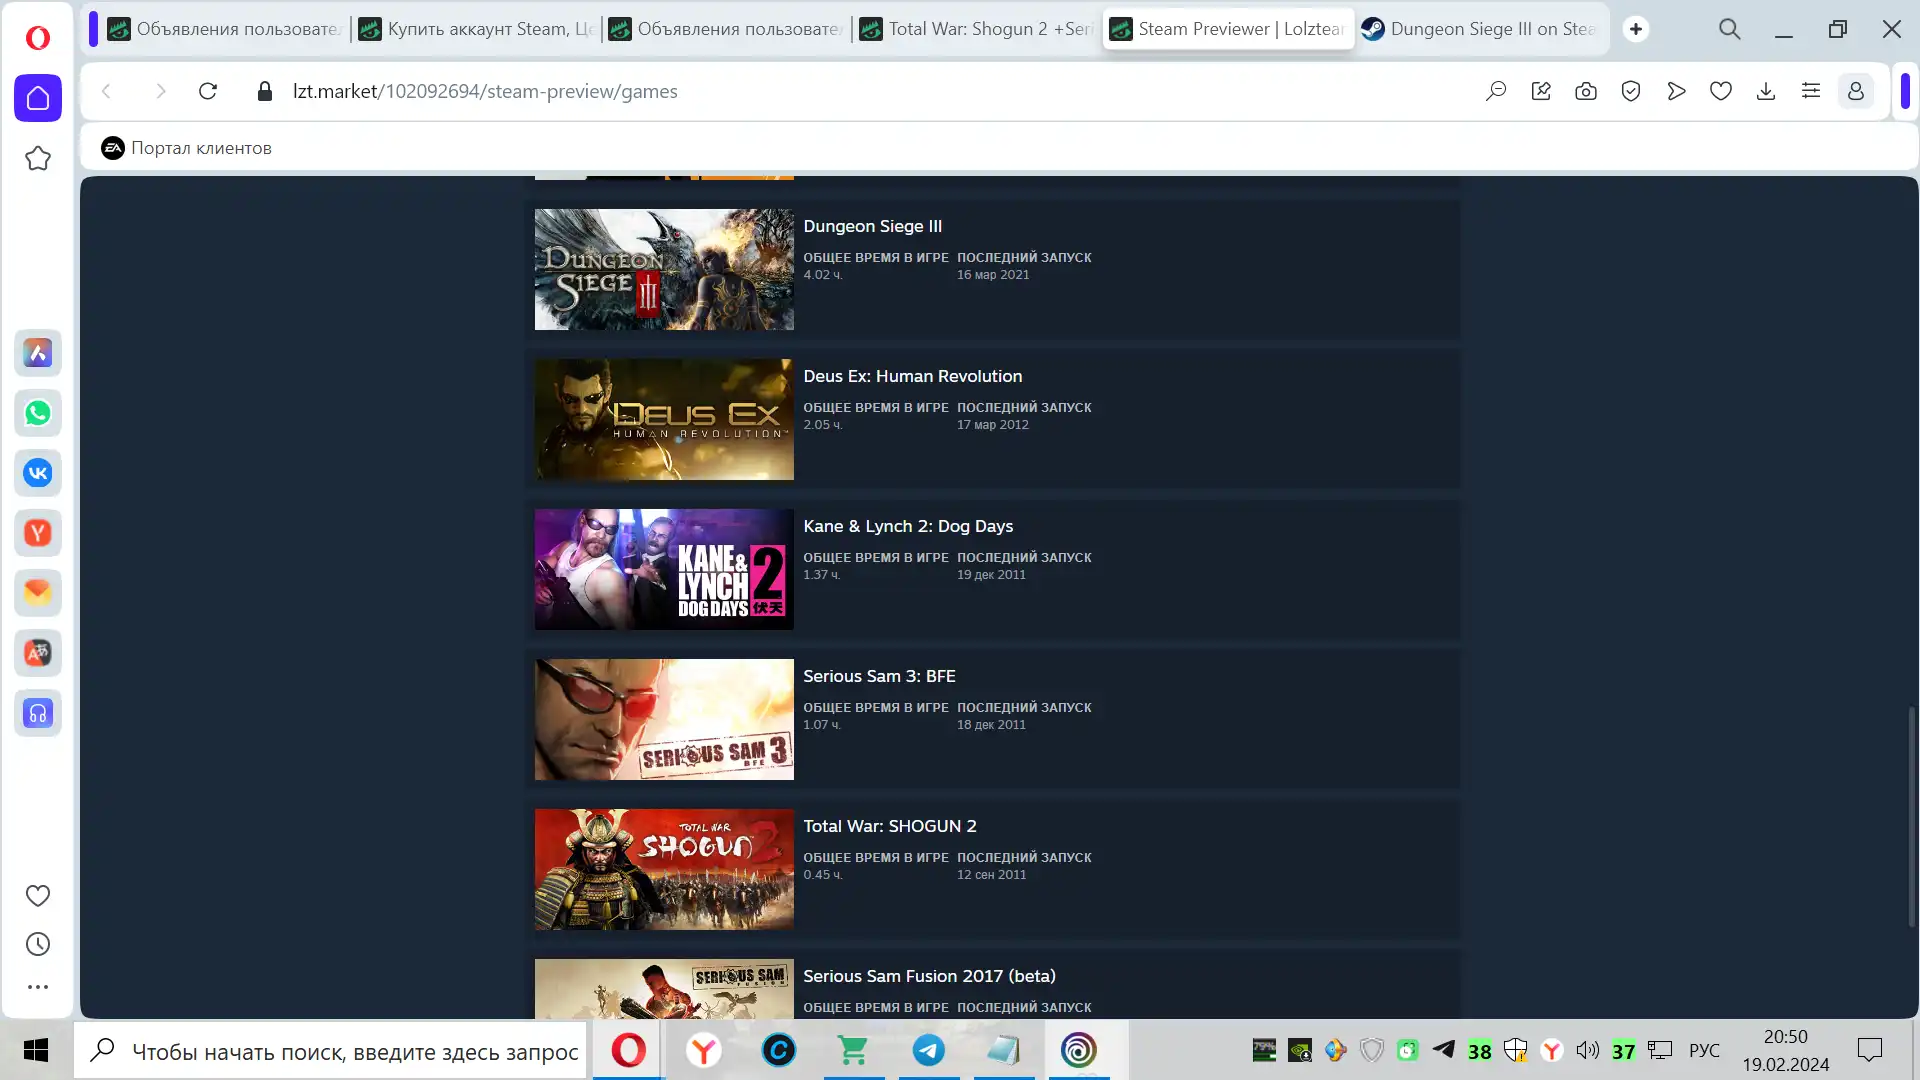The height and width of the screenshot is (1080, 1920).
Task: Click the Kane & Lynch 2 cover image
Action: tap(664, 569)
